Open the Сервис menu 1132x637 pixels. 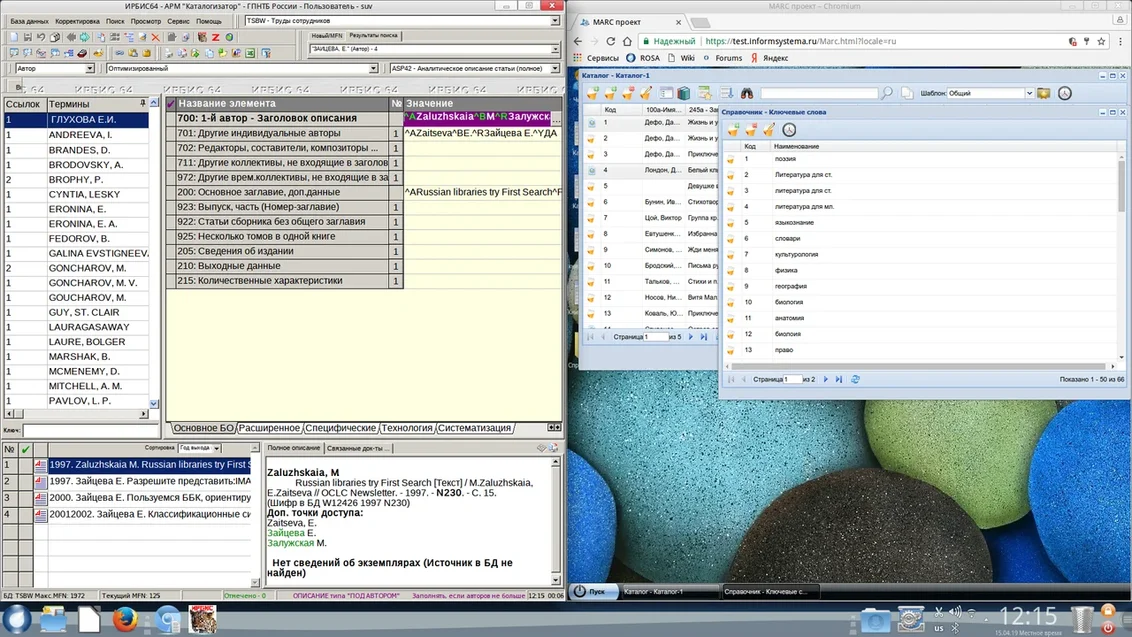coord(178,21)
